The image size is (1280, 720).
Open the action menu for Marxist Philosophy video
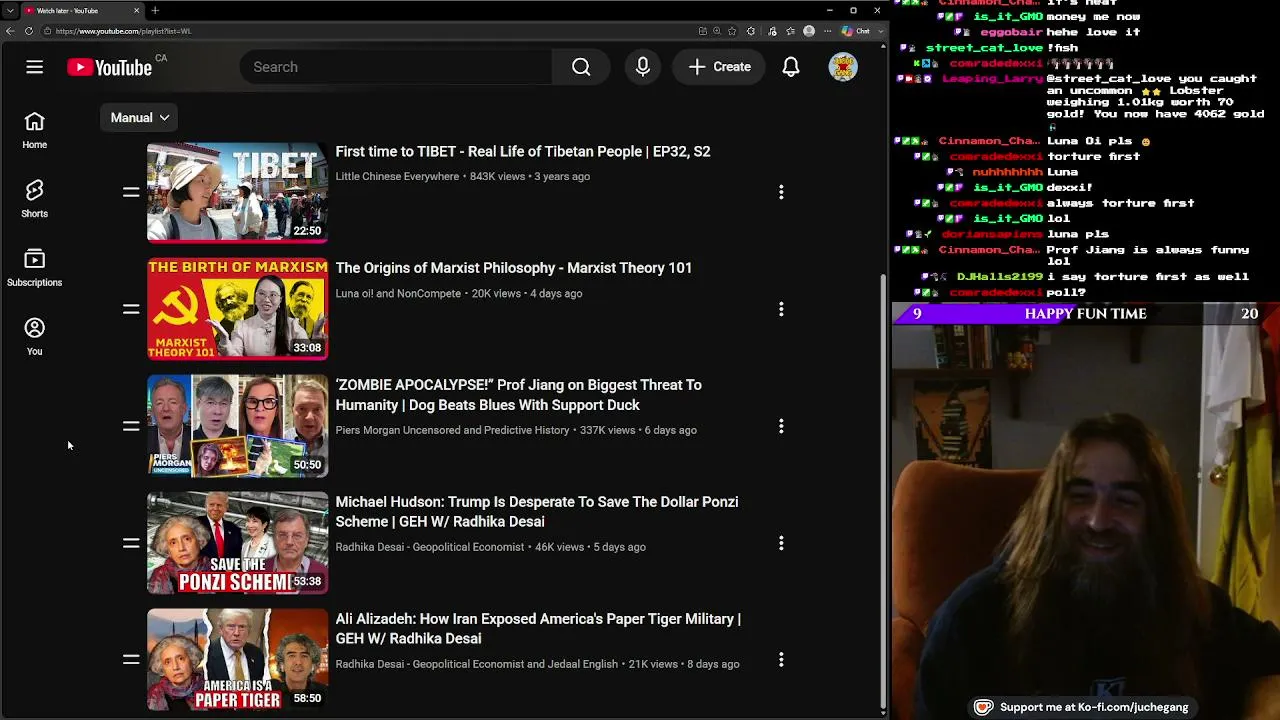click(781, 309)
